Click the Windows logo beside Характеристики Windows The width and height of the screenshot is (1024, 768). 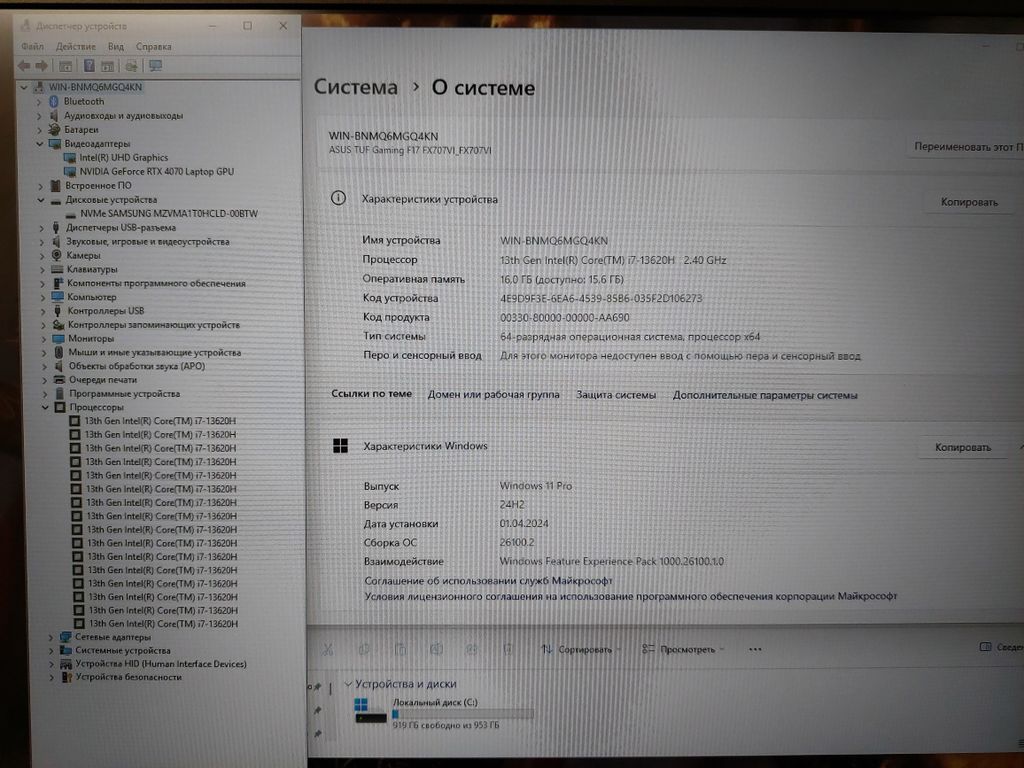click(x=341, y=446)
